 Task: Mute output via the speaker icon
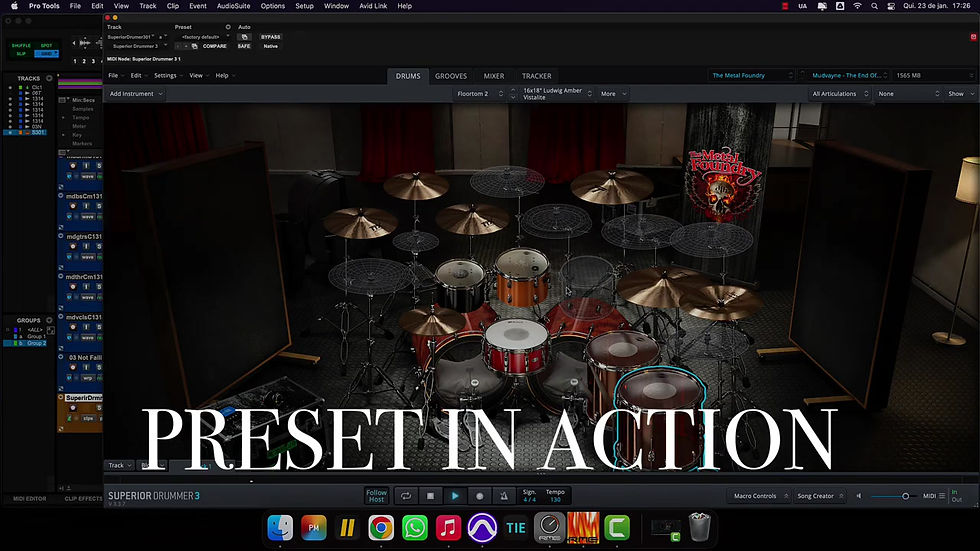point(859,496)
